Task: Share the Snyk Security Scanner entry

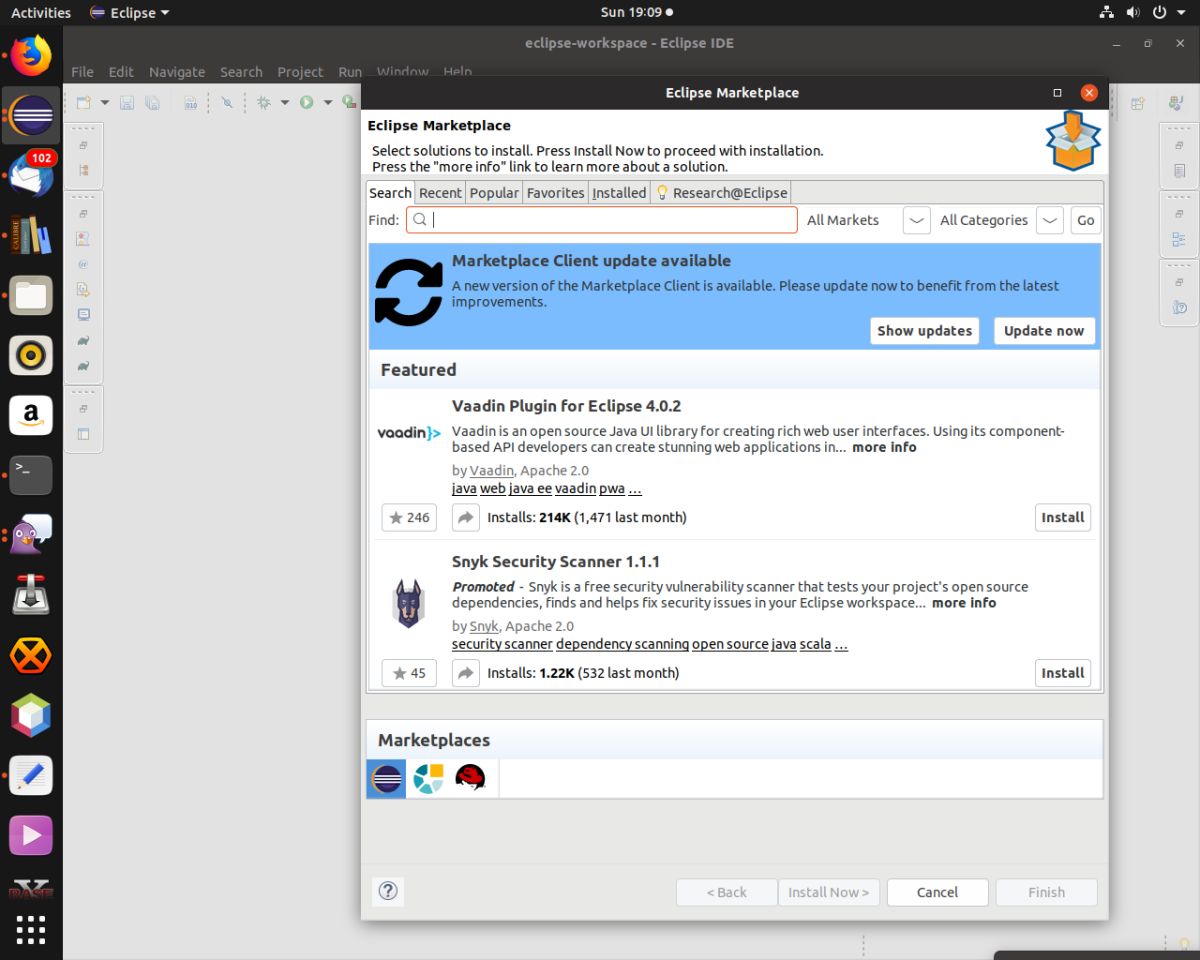Action: (466, 673)
